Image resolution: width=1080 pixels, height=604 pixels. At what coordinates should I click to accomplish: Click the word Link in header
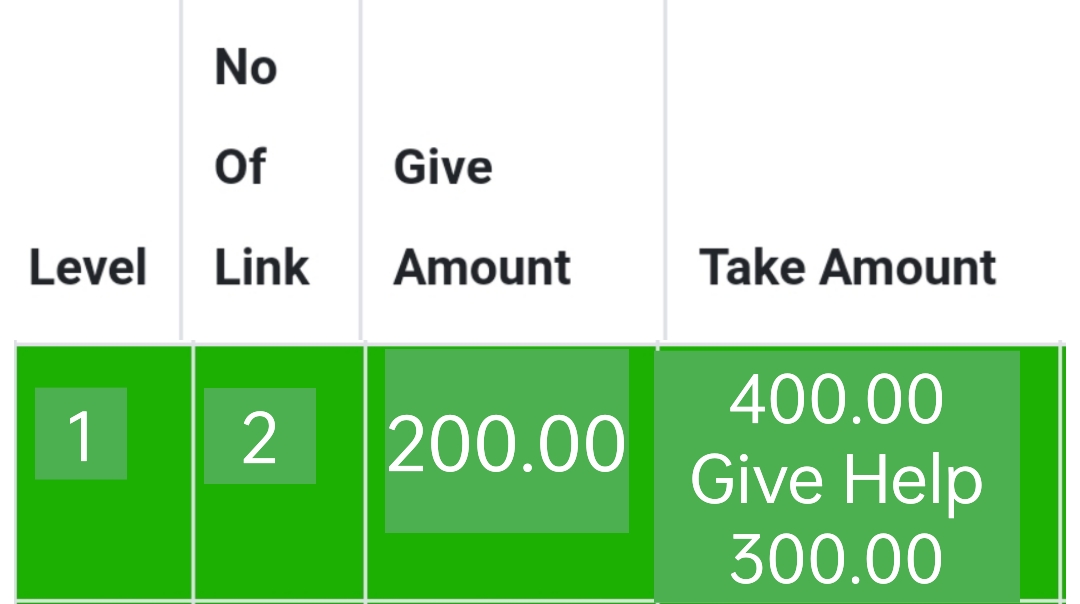(x=261, y=267)
